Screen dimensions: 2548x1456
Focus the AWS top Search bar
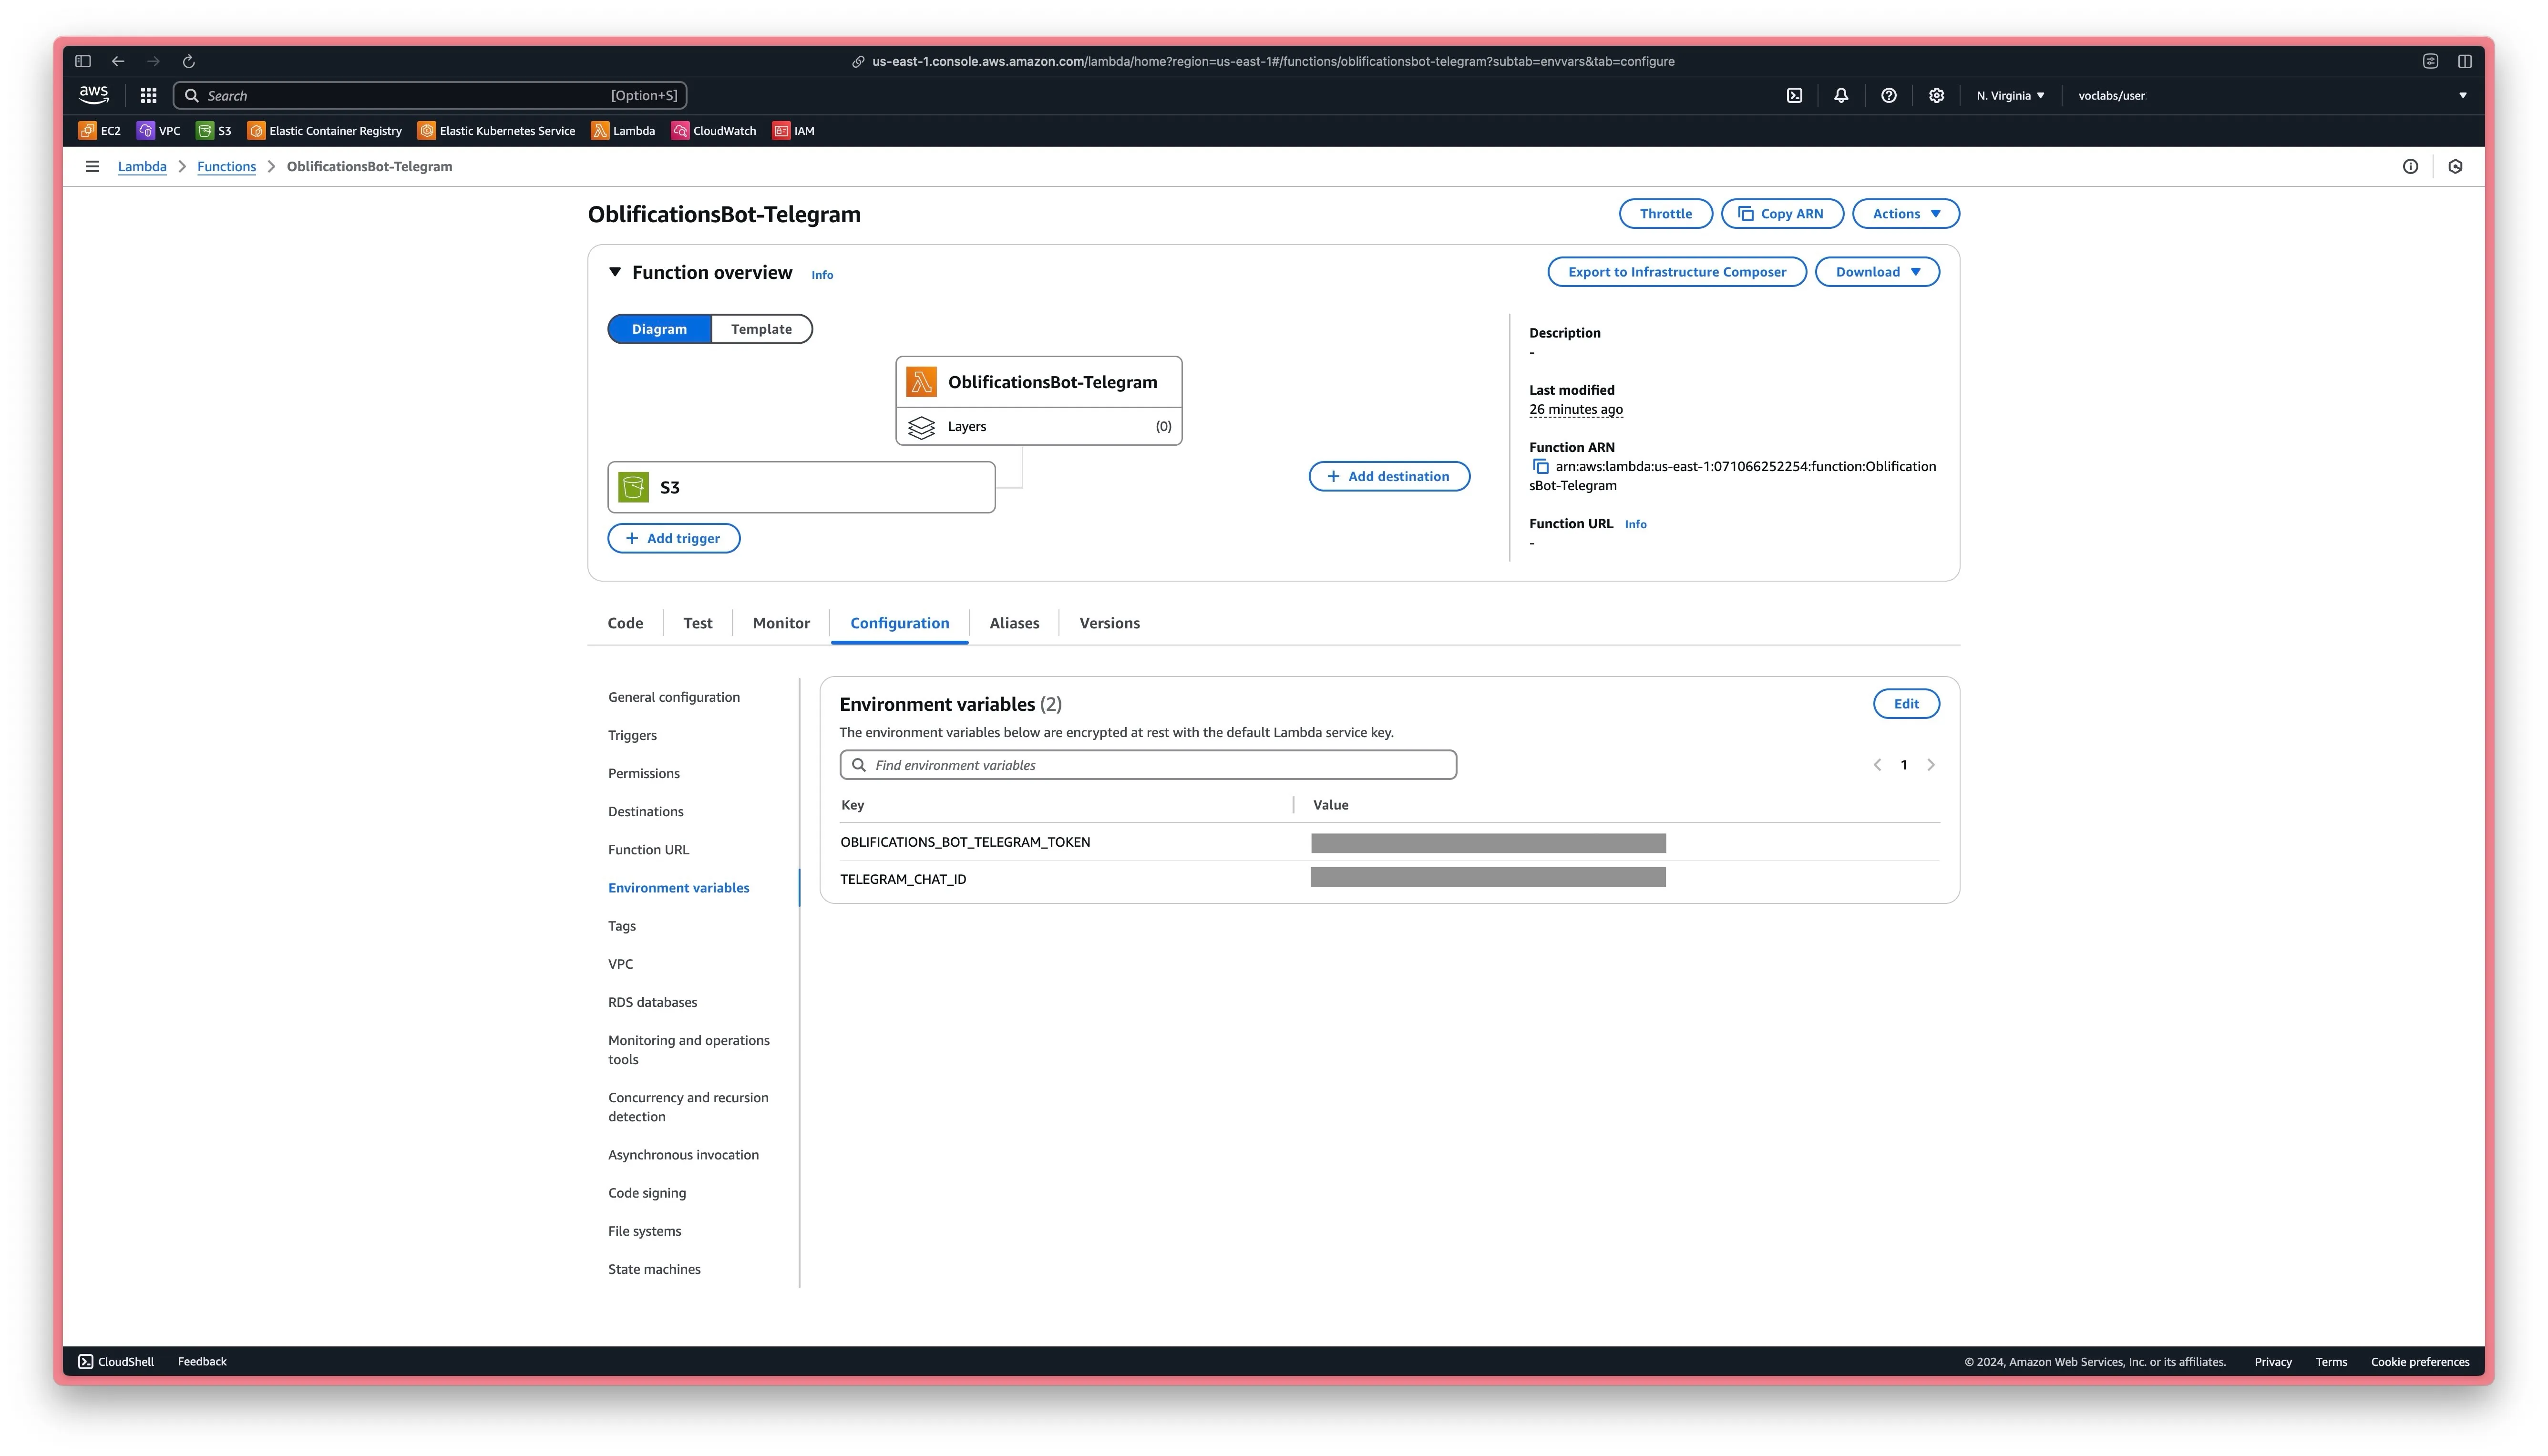[x=430, y=95]
